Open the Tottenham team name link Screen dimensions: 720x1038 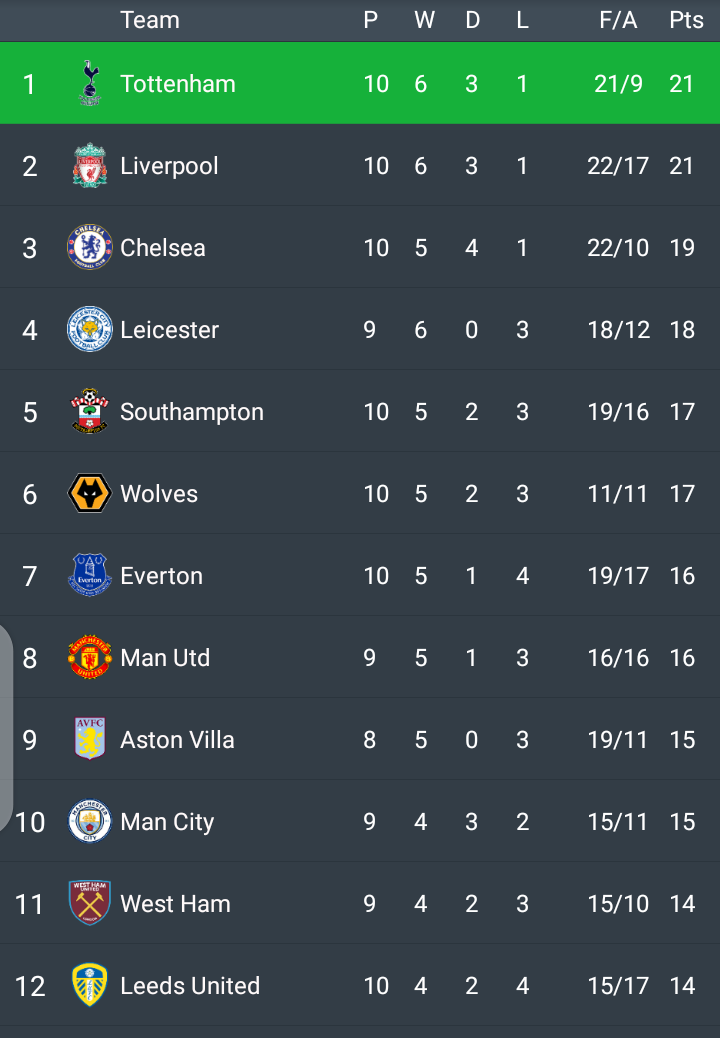178,84
